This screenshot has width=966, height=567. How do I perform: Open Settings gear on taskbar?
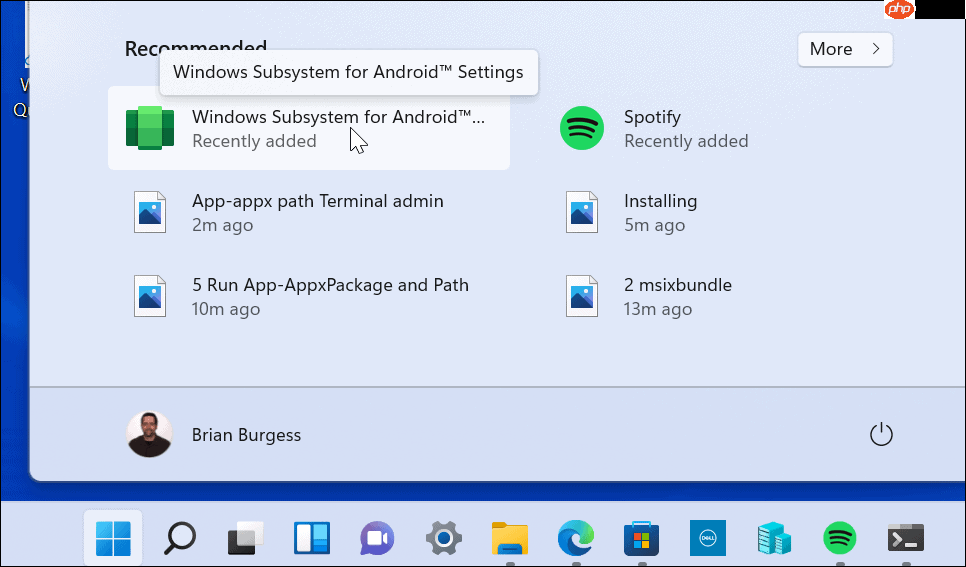click(444, 538)
